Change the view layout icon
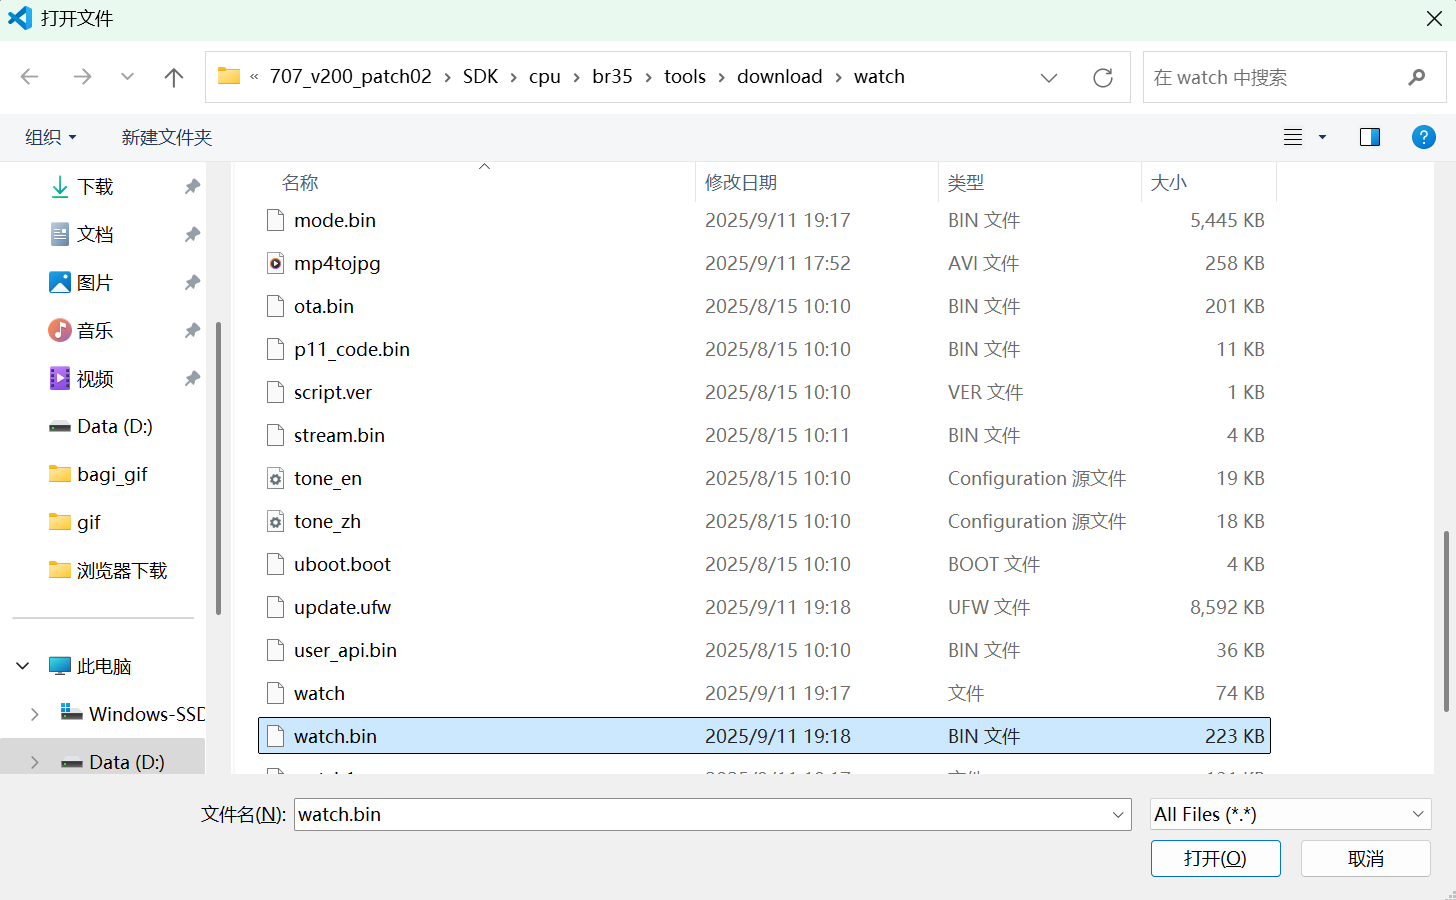 1293,137
